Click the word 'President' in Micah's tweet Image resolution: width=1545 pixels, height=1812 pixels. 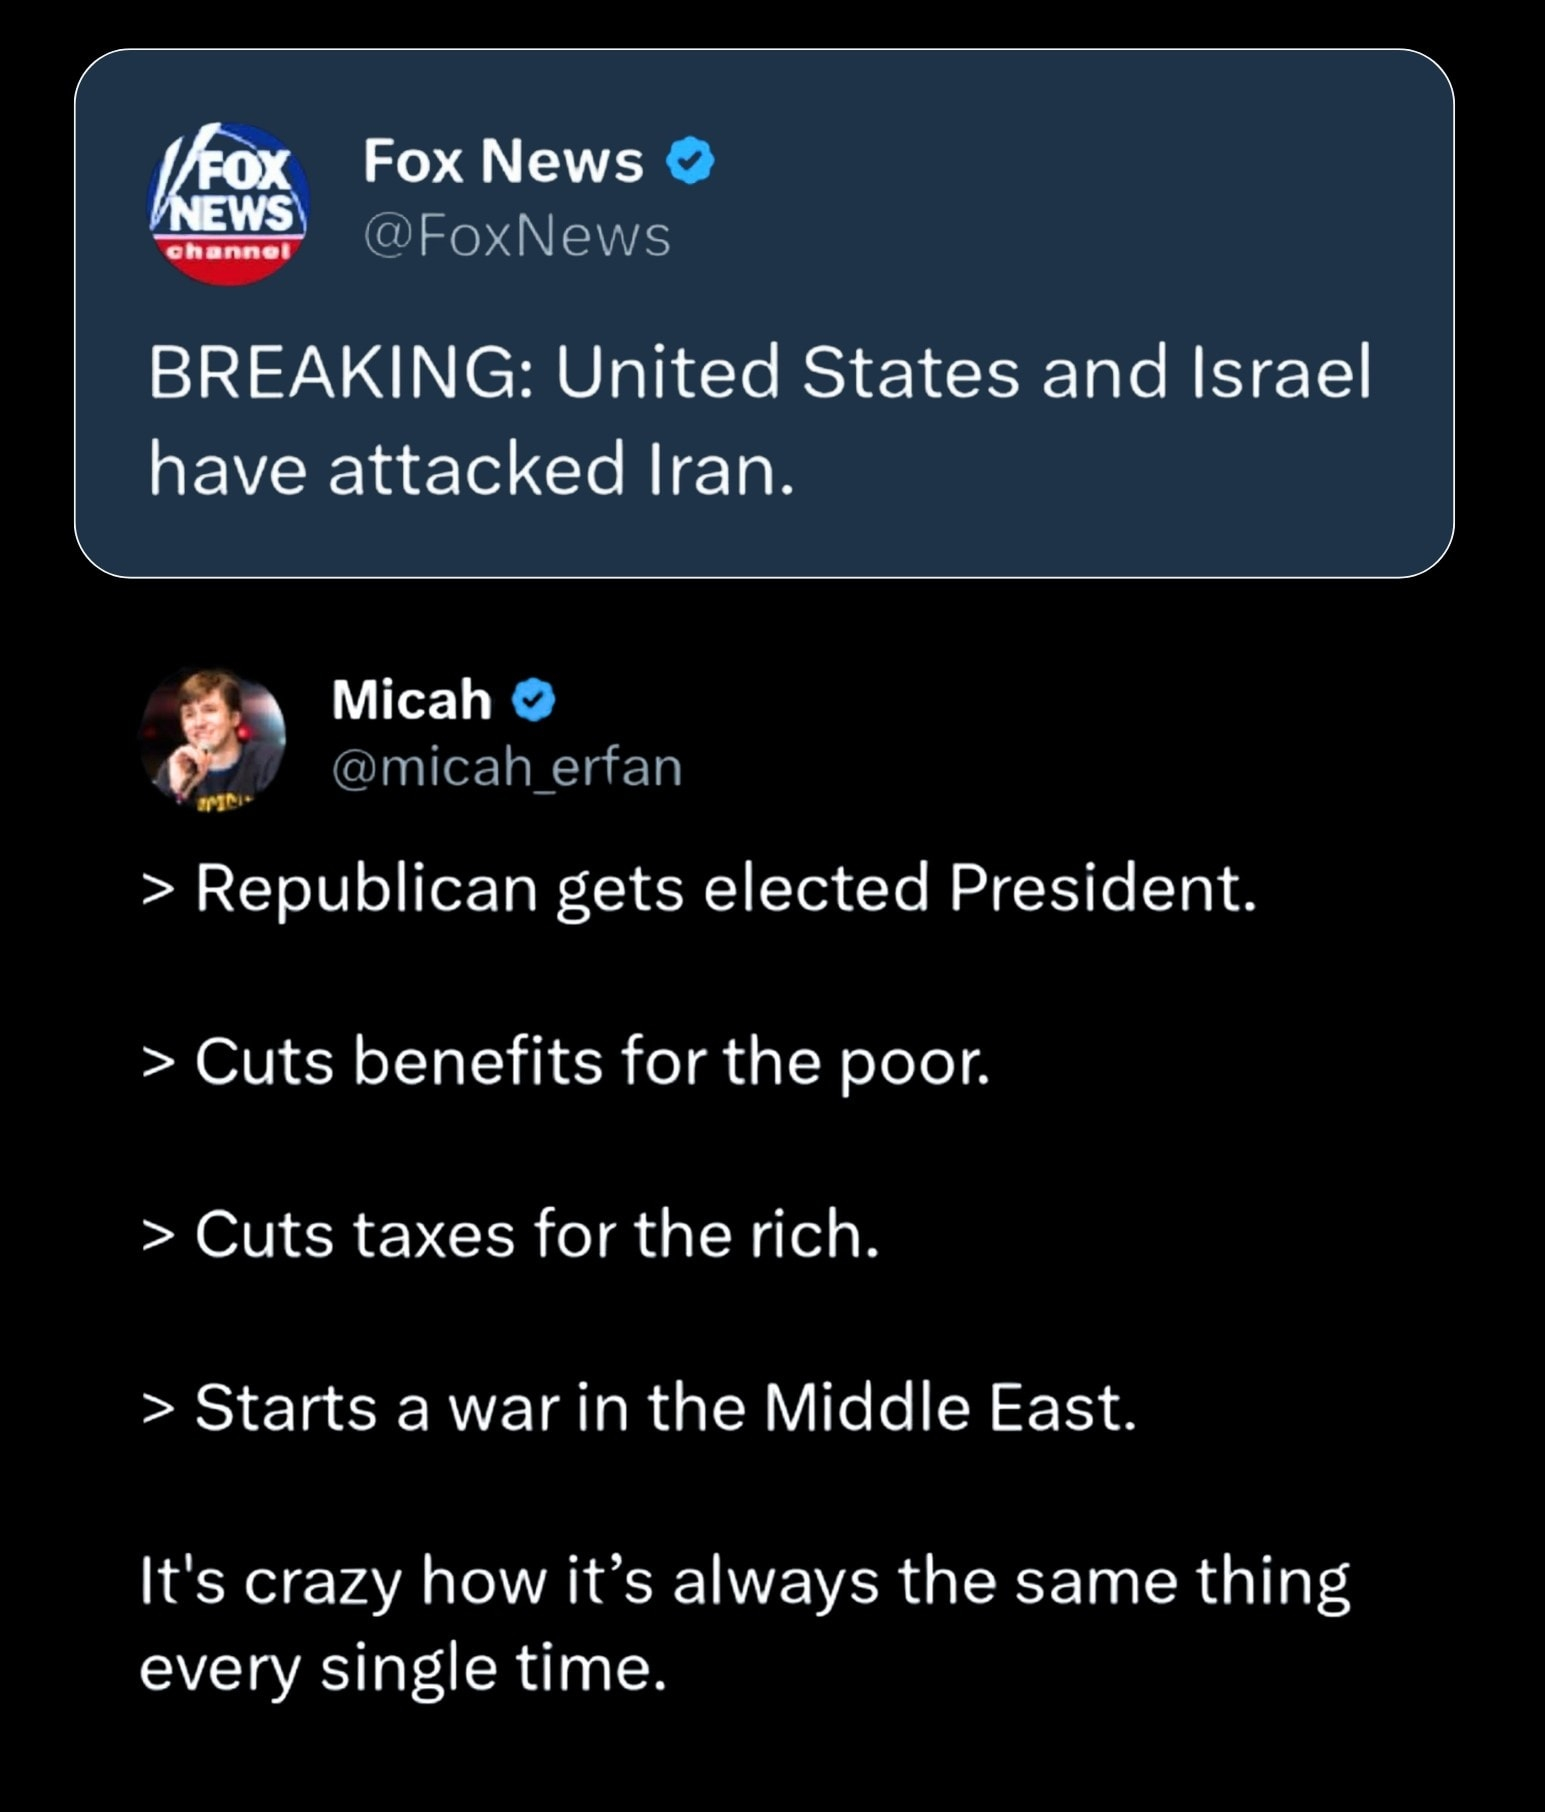(1102, 888)
